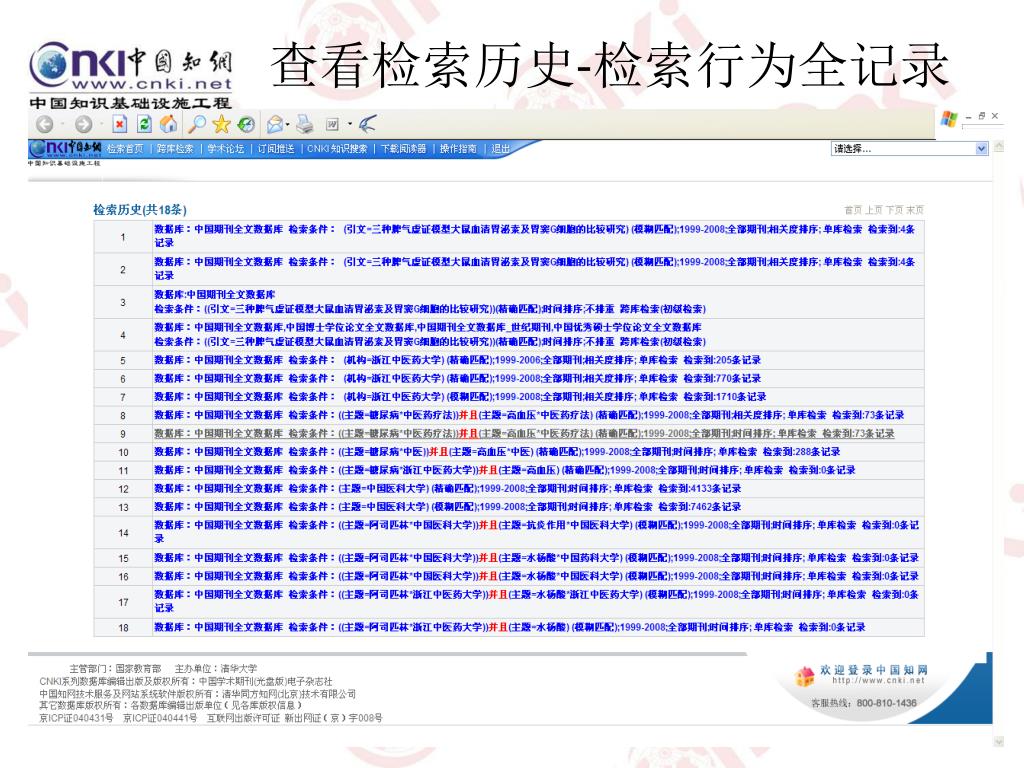Open the History clock icon
Viewport: 1024px width, 768px height.
pos(246,124)
